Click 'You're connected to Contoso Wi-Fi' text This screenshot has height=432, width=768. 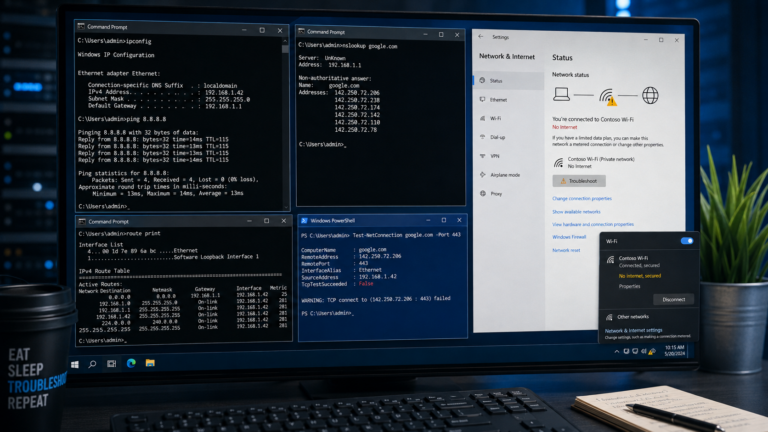(x=593, y=119)
